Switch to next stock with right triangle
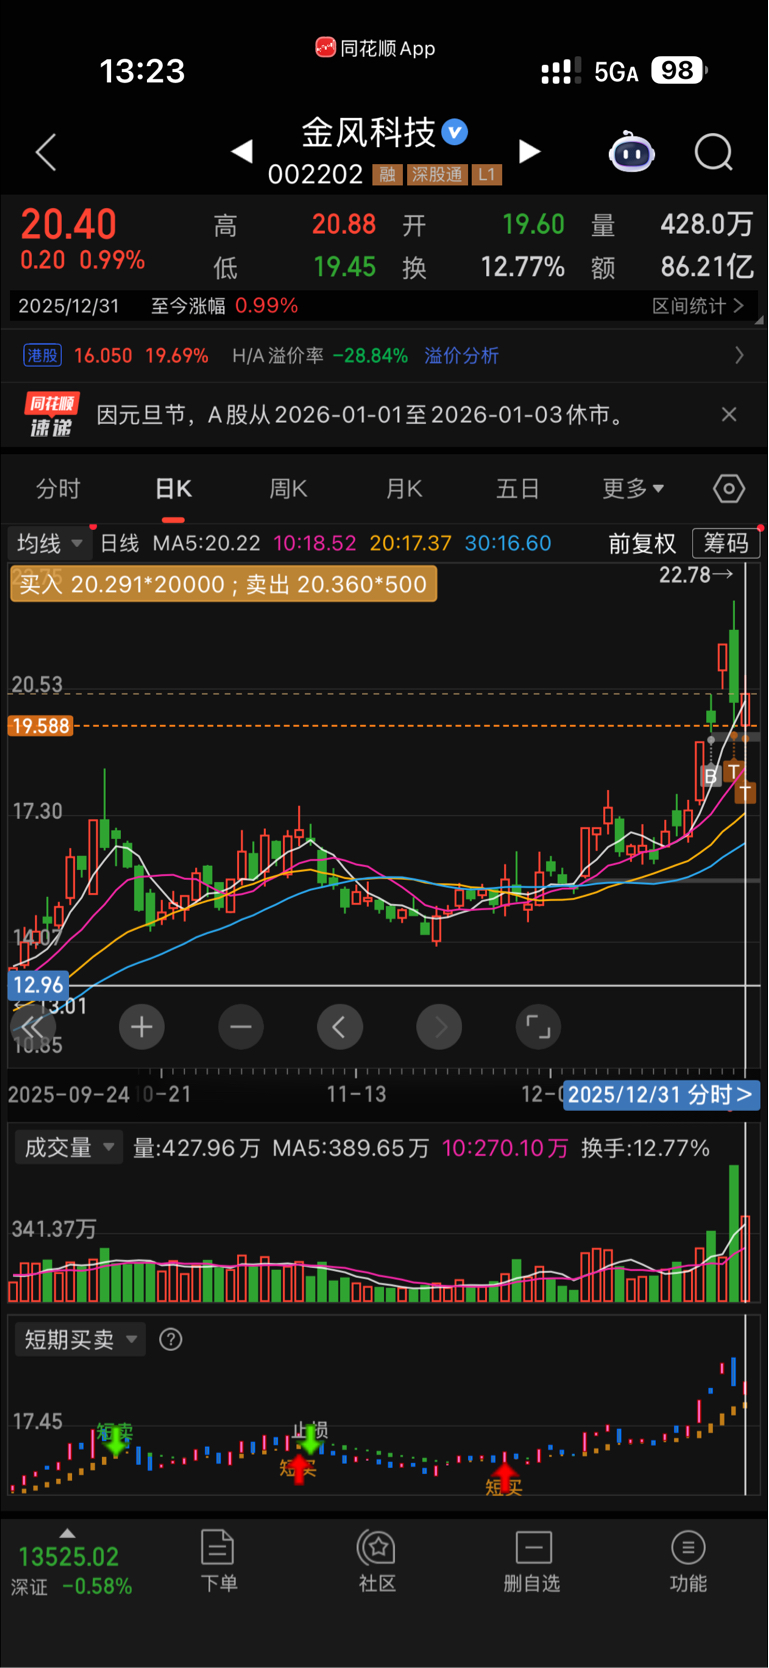The image size is (769, 1668). (530, 151)
